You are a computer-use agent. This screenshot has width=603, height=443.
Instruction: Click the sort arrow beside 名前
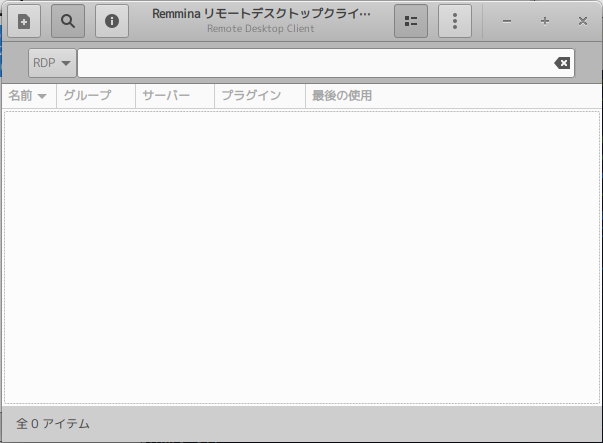(x=43, y=97)
